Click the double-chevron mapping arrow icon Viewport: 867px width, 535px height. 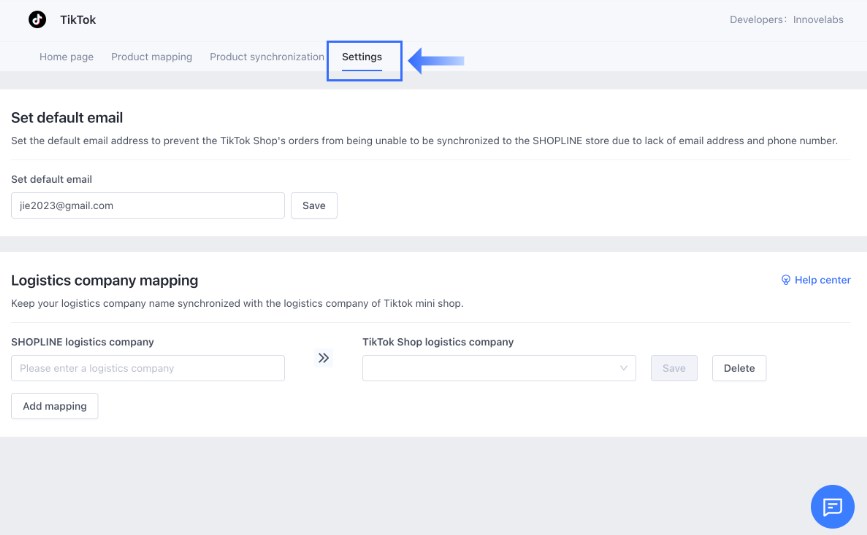coord(323,358)
